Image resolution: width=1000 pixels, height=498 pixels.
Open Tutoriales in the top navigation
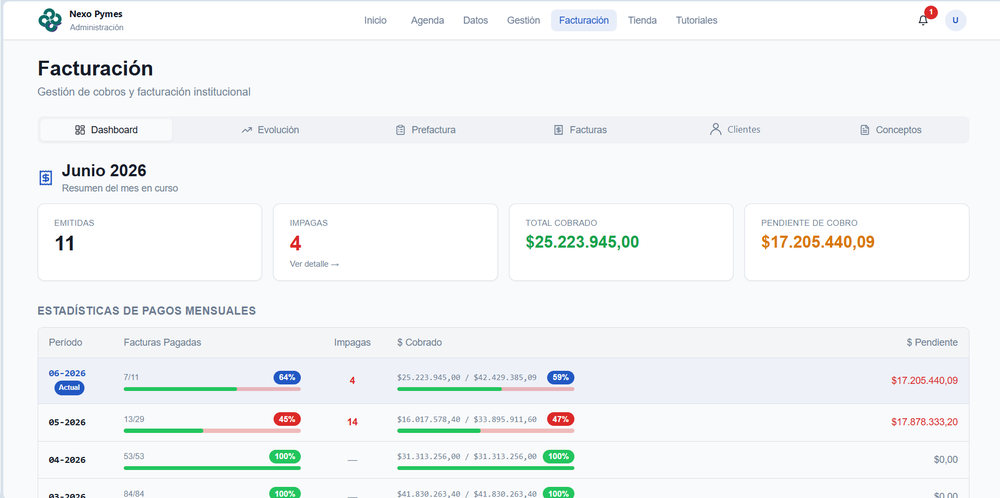(696, 20)
